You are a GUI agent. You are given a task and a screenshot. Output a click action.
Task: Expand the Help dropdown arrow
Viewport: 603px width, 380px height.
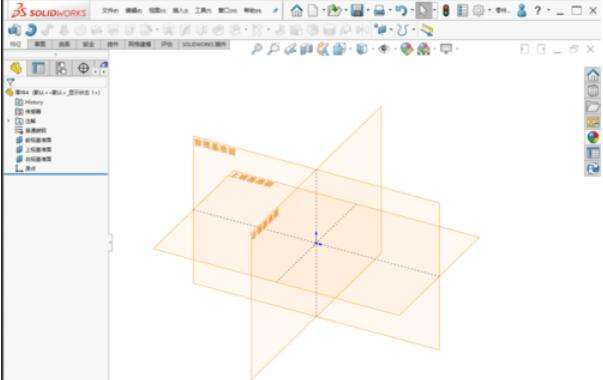tap(548, 11)
